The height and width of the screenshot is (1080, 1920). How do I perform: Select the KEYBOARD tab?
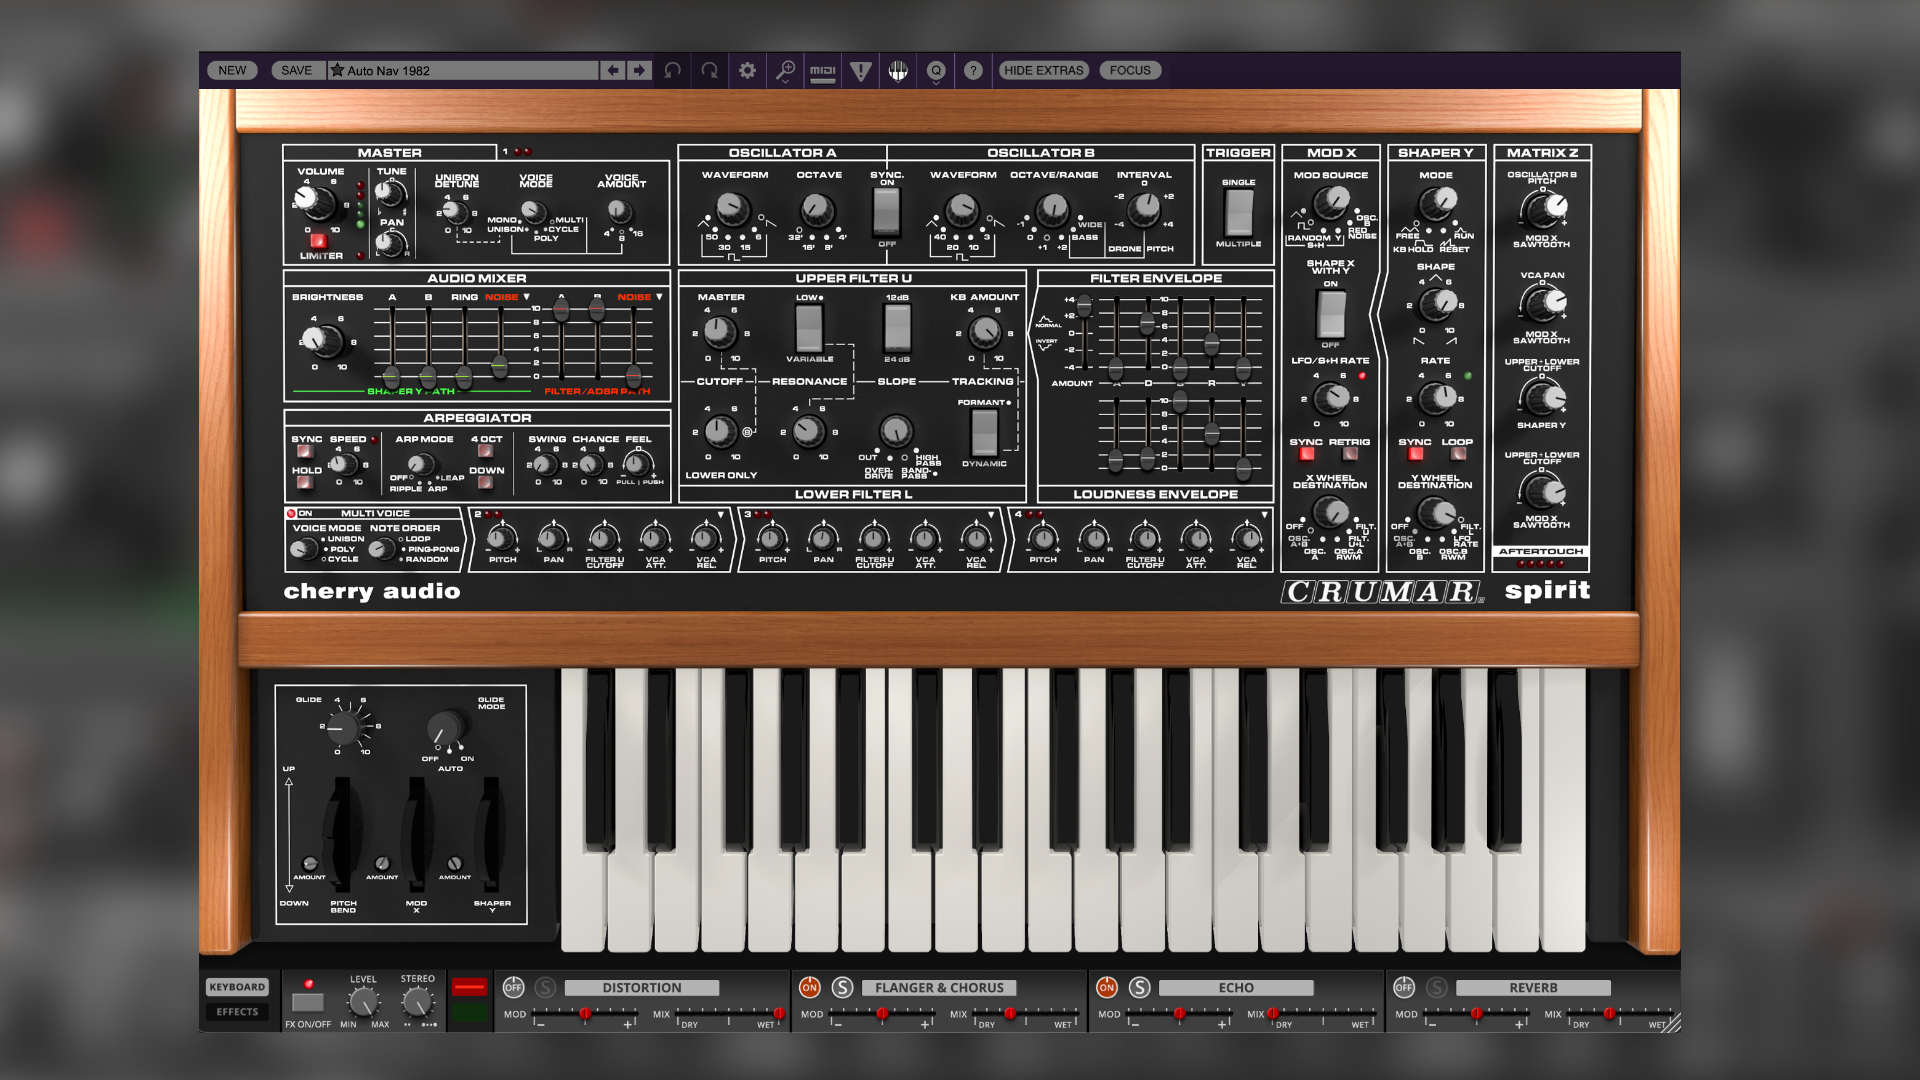[x=237, y=987]
